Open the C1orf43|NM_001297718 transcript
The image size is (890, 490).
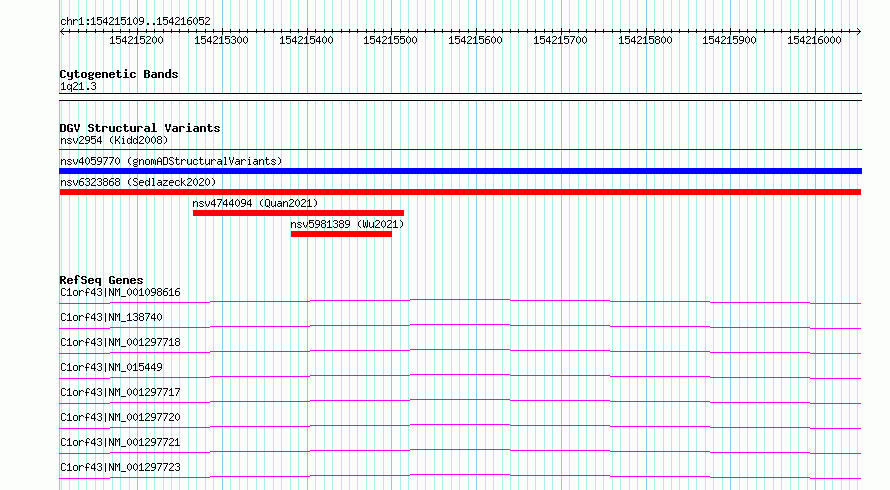(120, 342)
